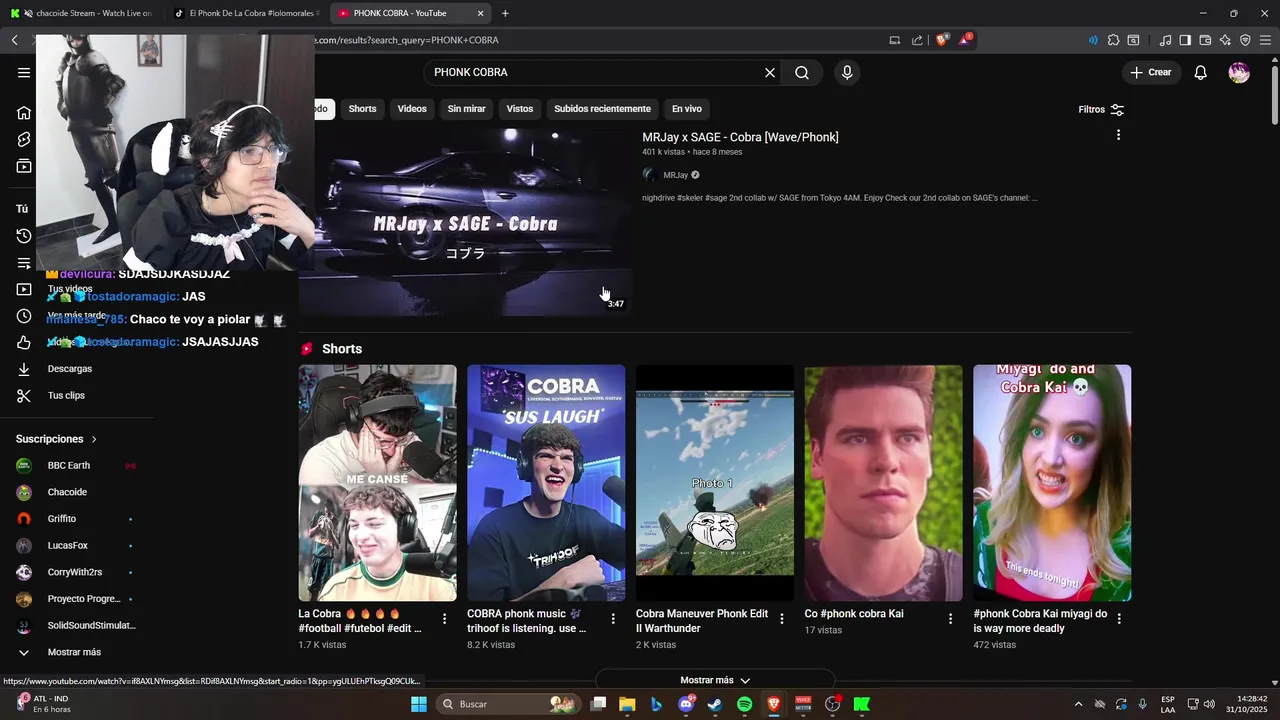1280x720 pixels.
Task: Open the Brave Wallet icon
Action: coord(1205,40)
